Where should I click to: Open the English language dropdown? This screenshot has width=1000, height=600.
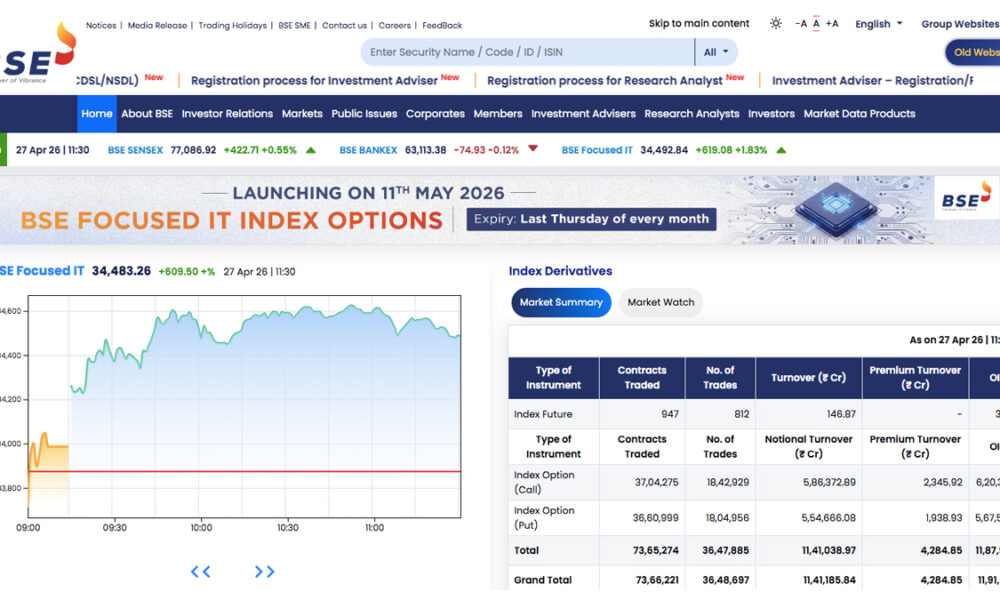point(878,24)
